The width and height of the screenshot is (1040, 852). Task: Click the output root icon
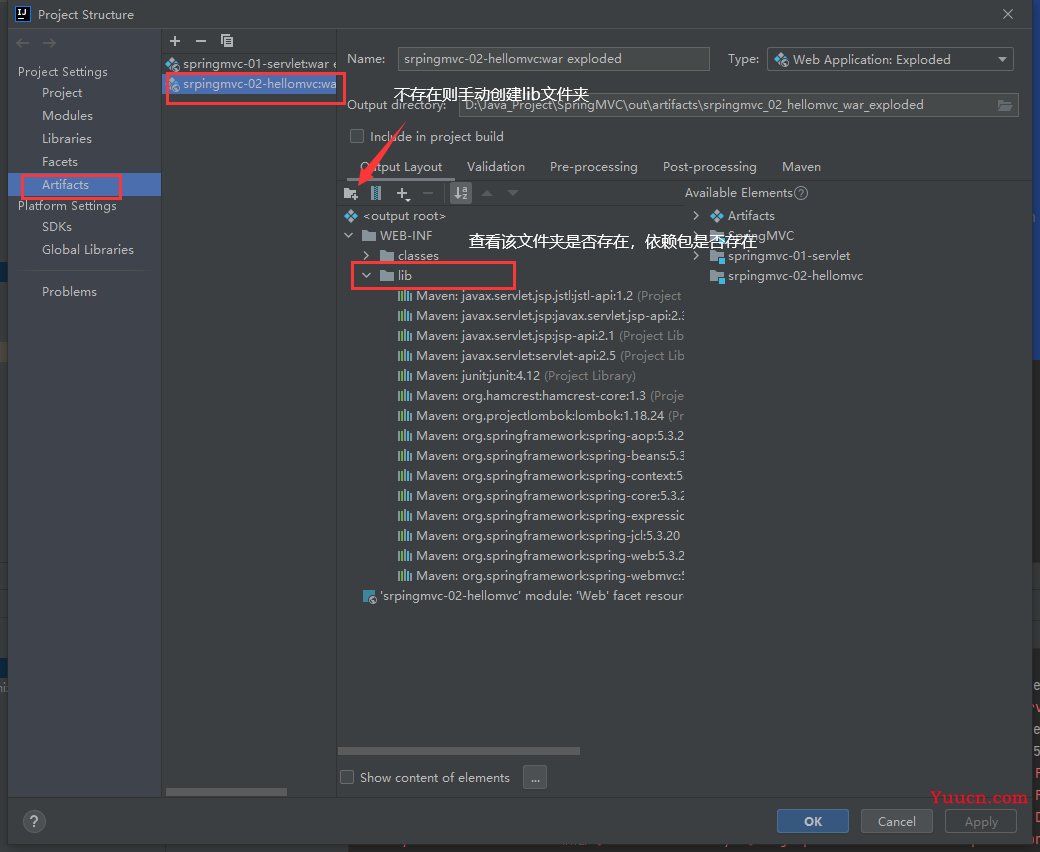click(352, 216)
